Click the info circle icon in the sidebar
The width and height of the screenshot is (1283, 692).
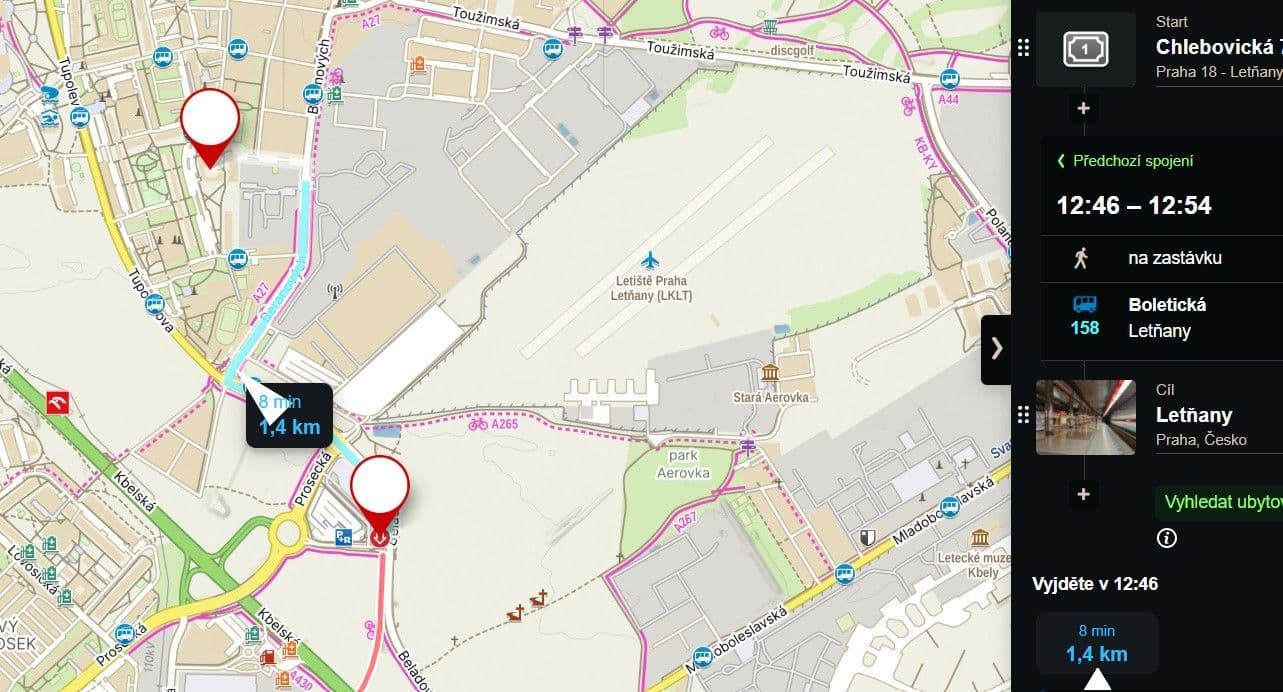[1166, 539]
